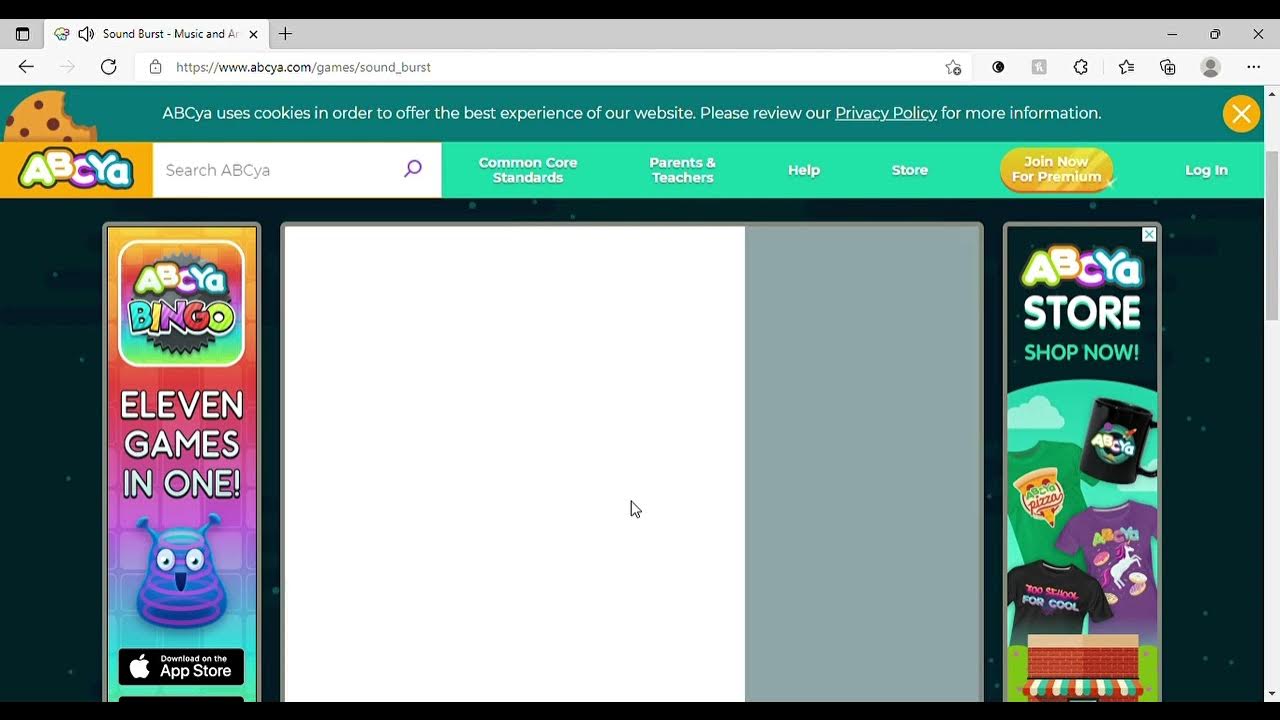Open the Collections icon

coord(1168,67)
